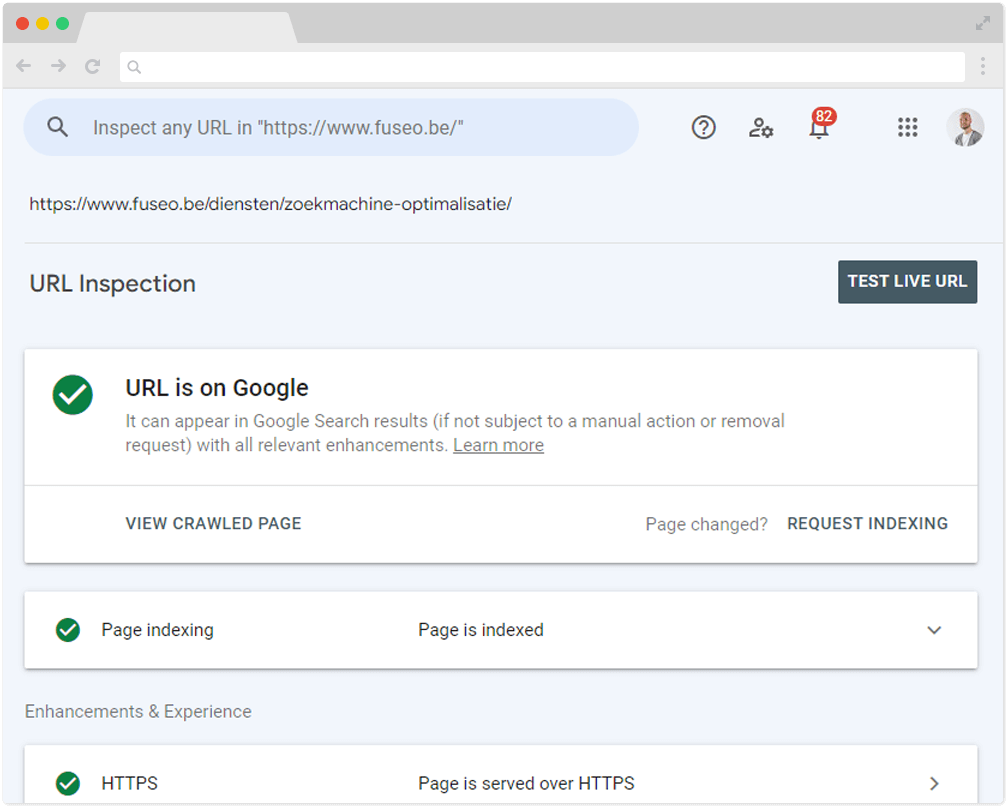
Task: Click the green check icon beside HTTPS
Action: click(68, 784)
